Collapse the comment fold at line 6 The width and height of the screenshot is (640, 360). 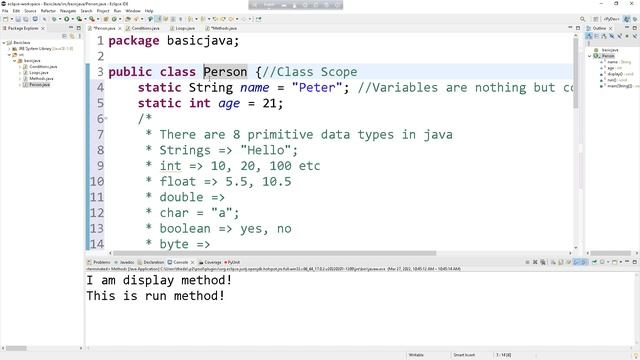click(106, 119)
